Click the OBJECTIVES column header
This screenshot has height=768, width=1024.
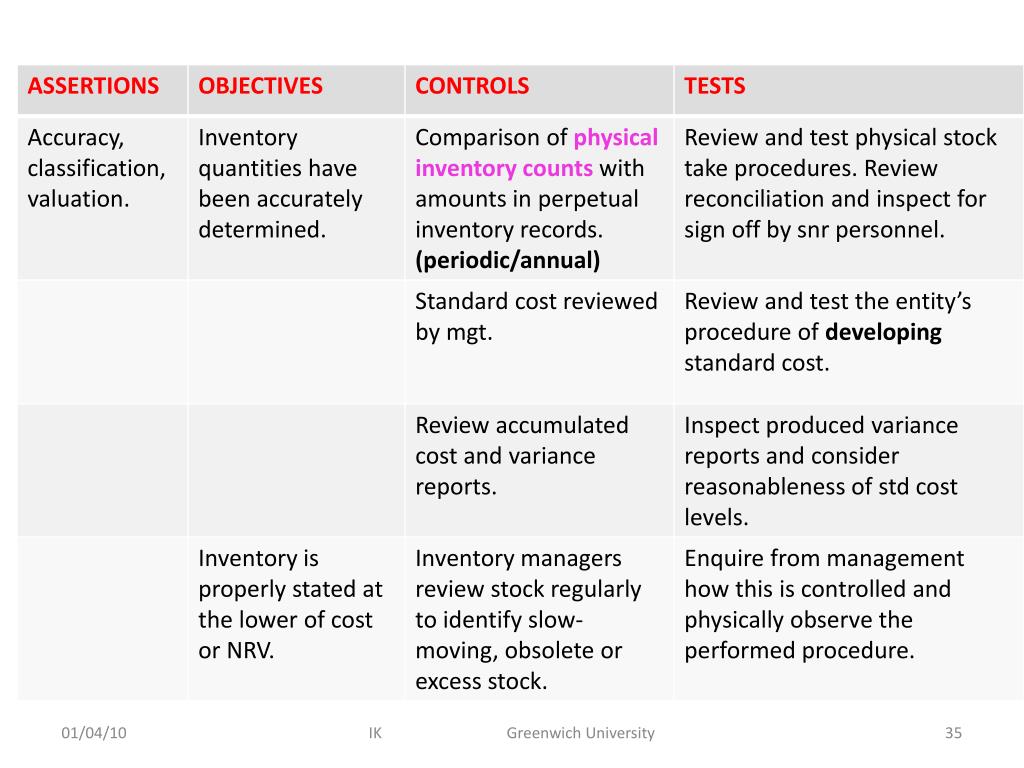(x=260, y=86)
